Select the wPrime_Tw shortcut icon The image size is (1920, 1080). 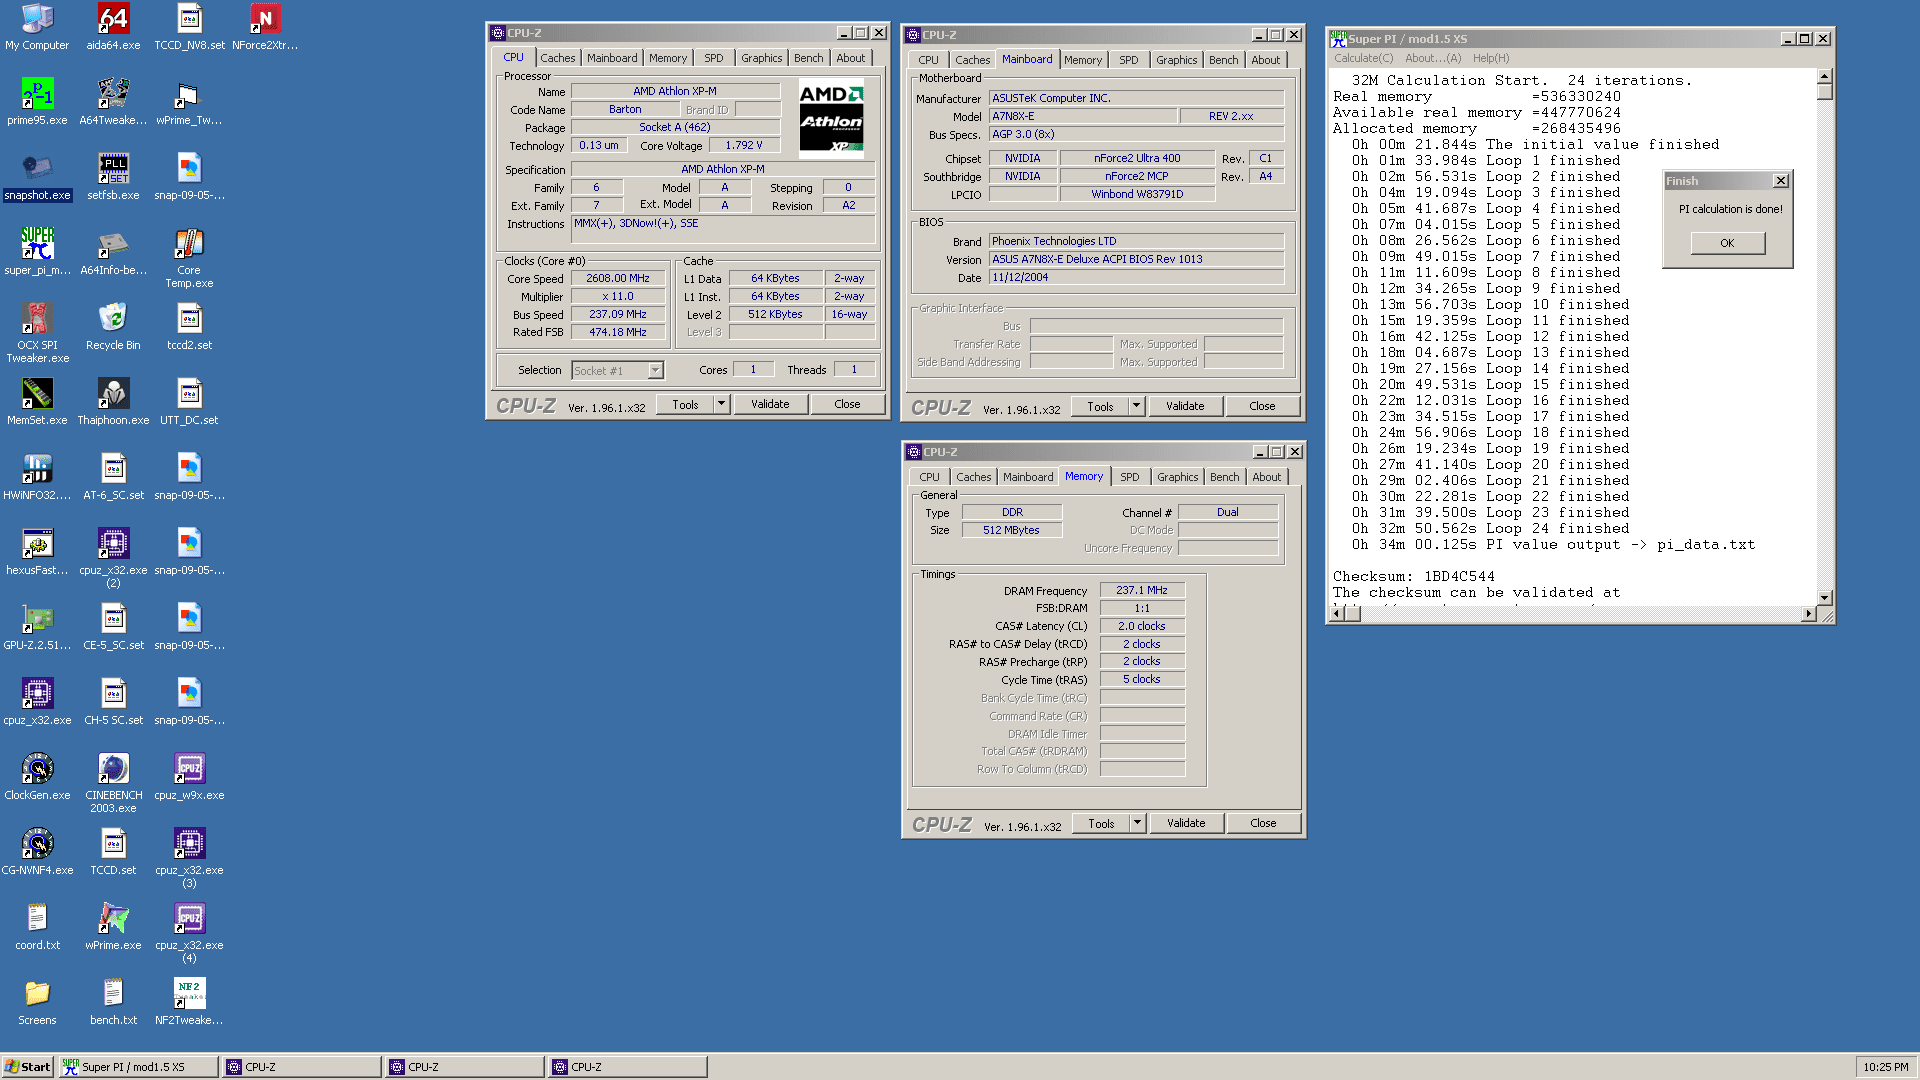pos(189,102)
